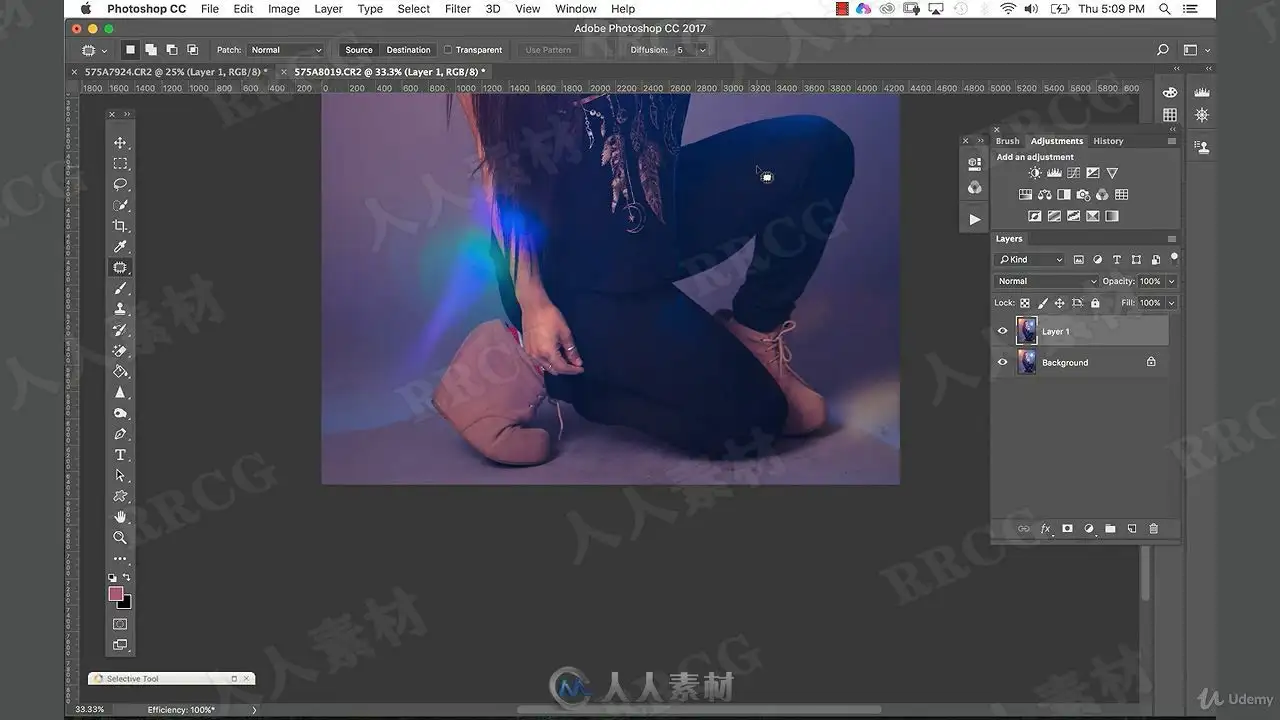
Task: Switch to the History panel tab
Action: [1108, 141]
